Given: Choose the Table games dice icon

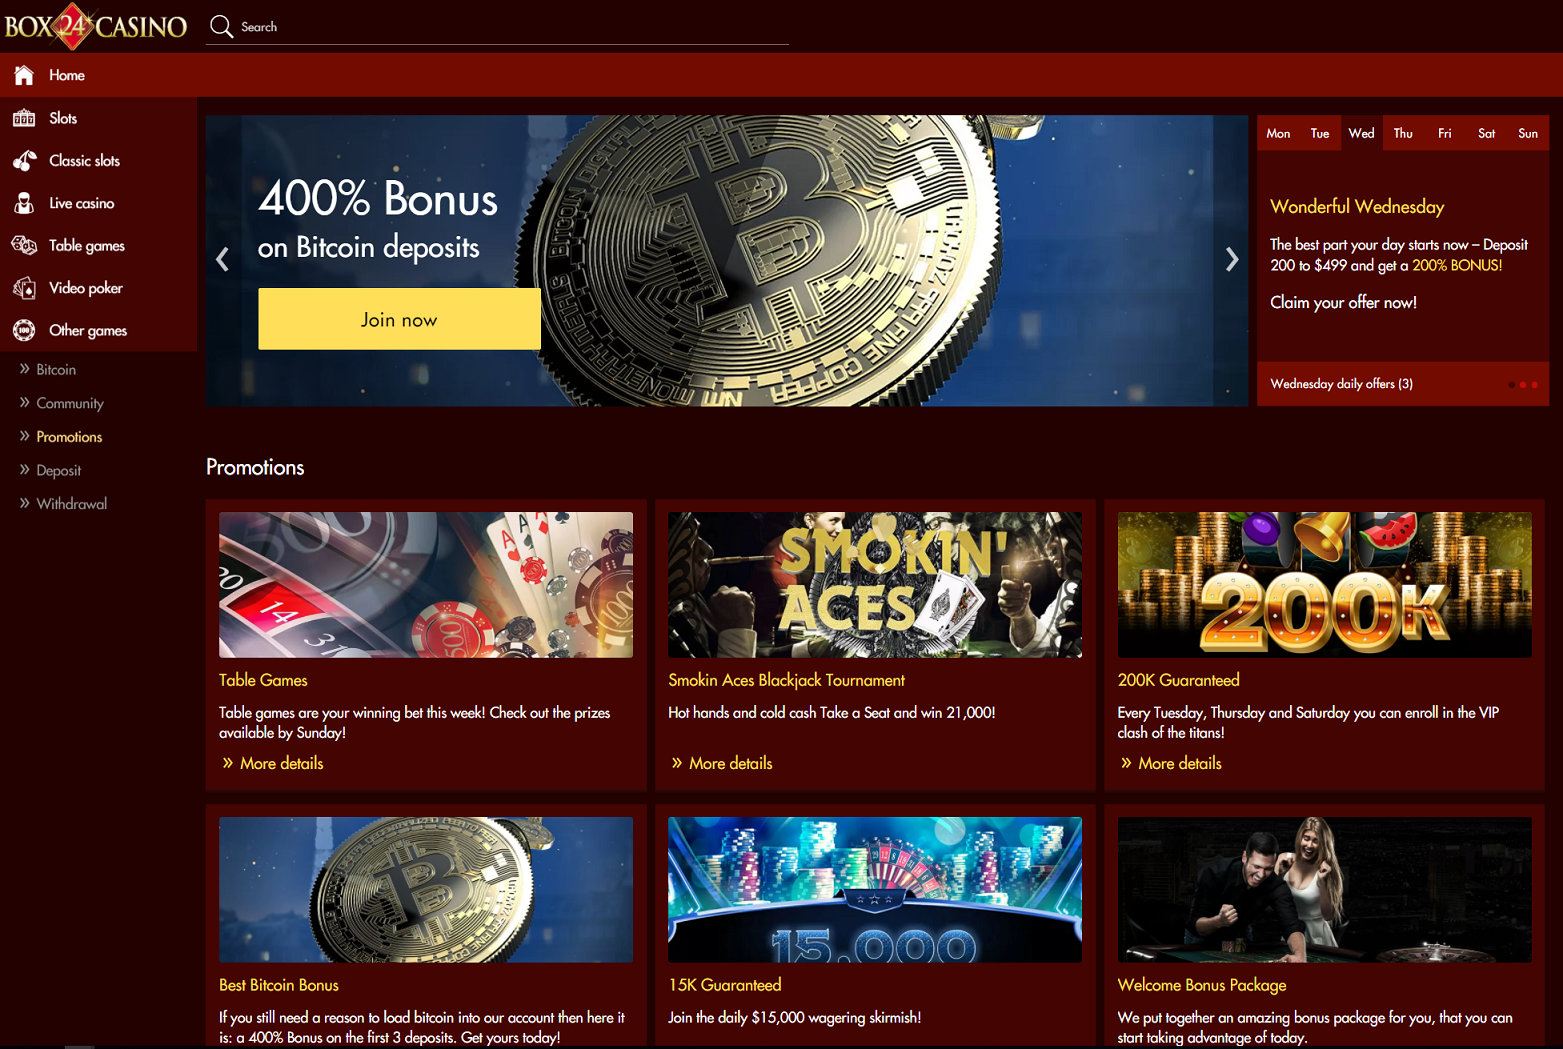Looking at the screenshot, I should (x=24, y=245).
